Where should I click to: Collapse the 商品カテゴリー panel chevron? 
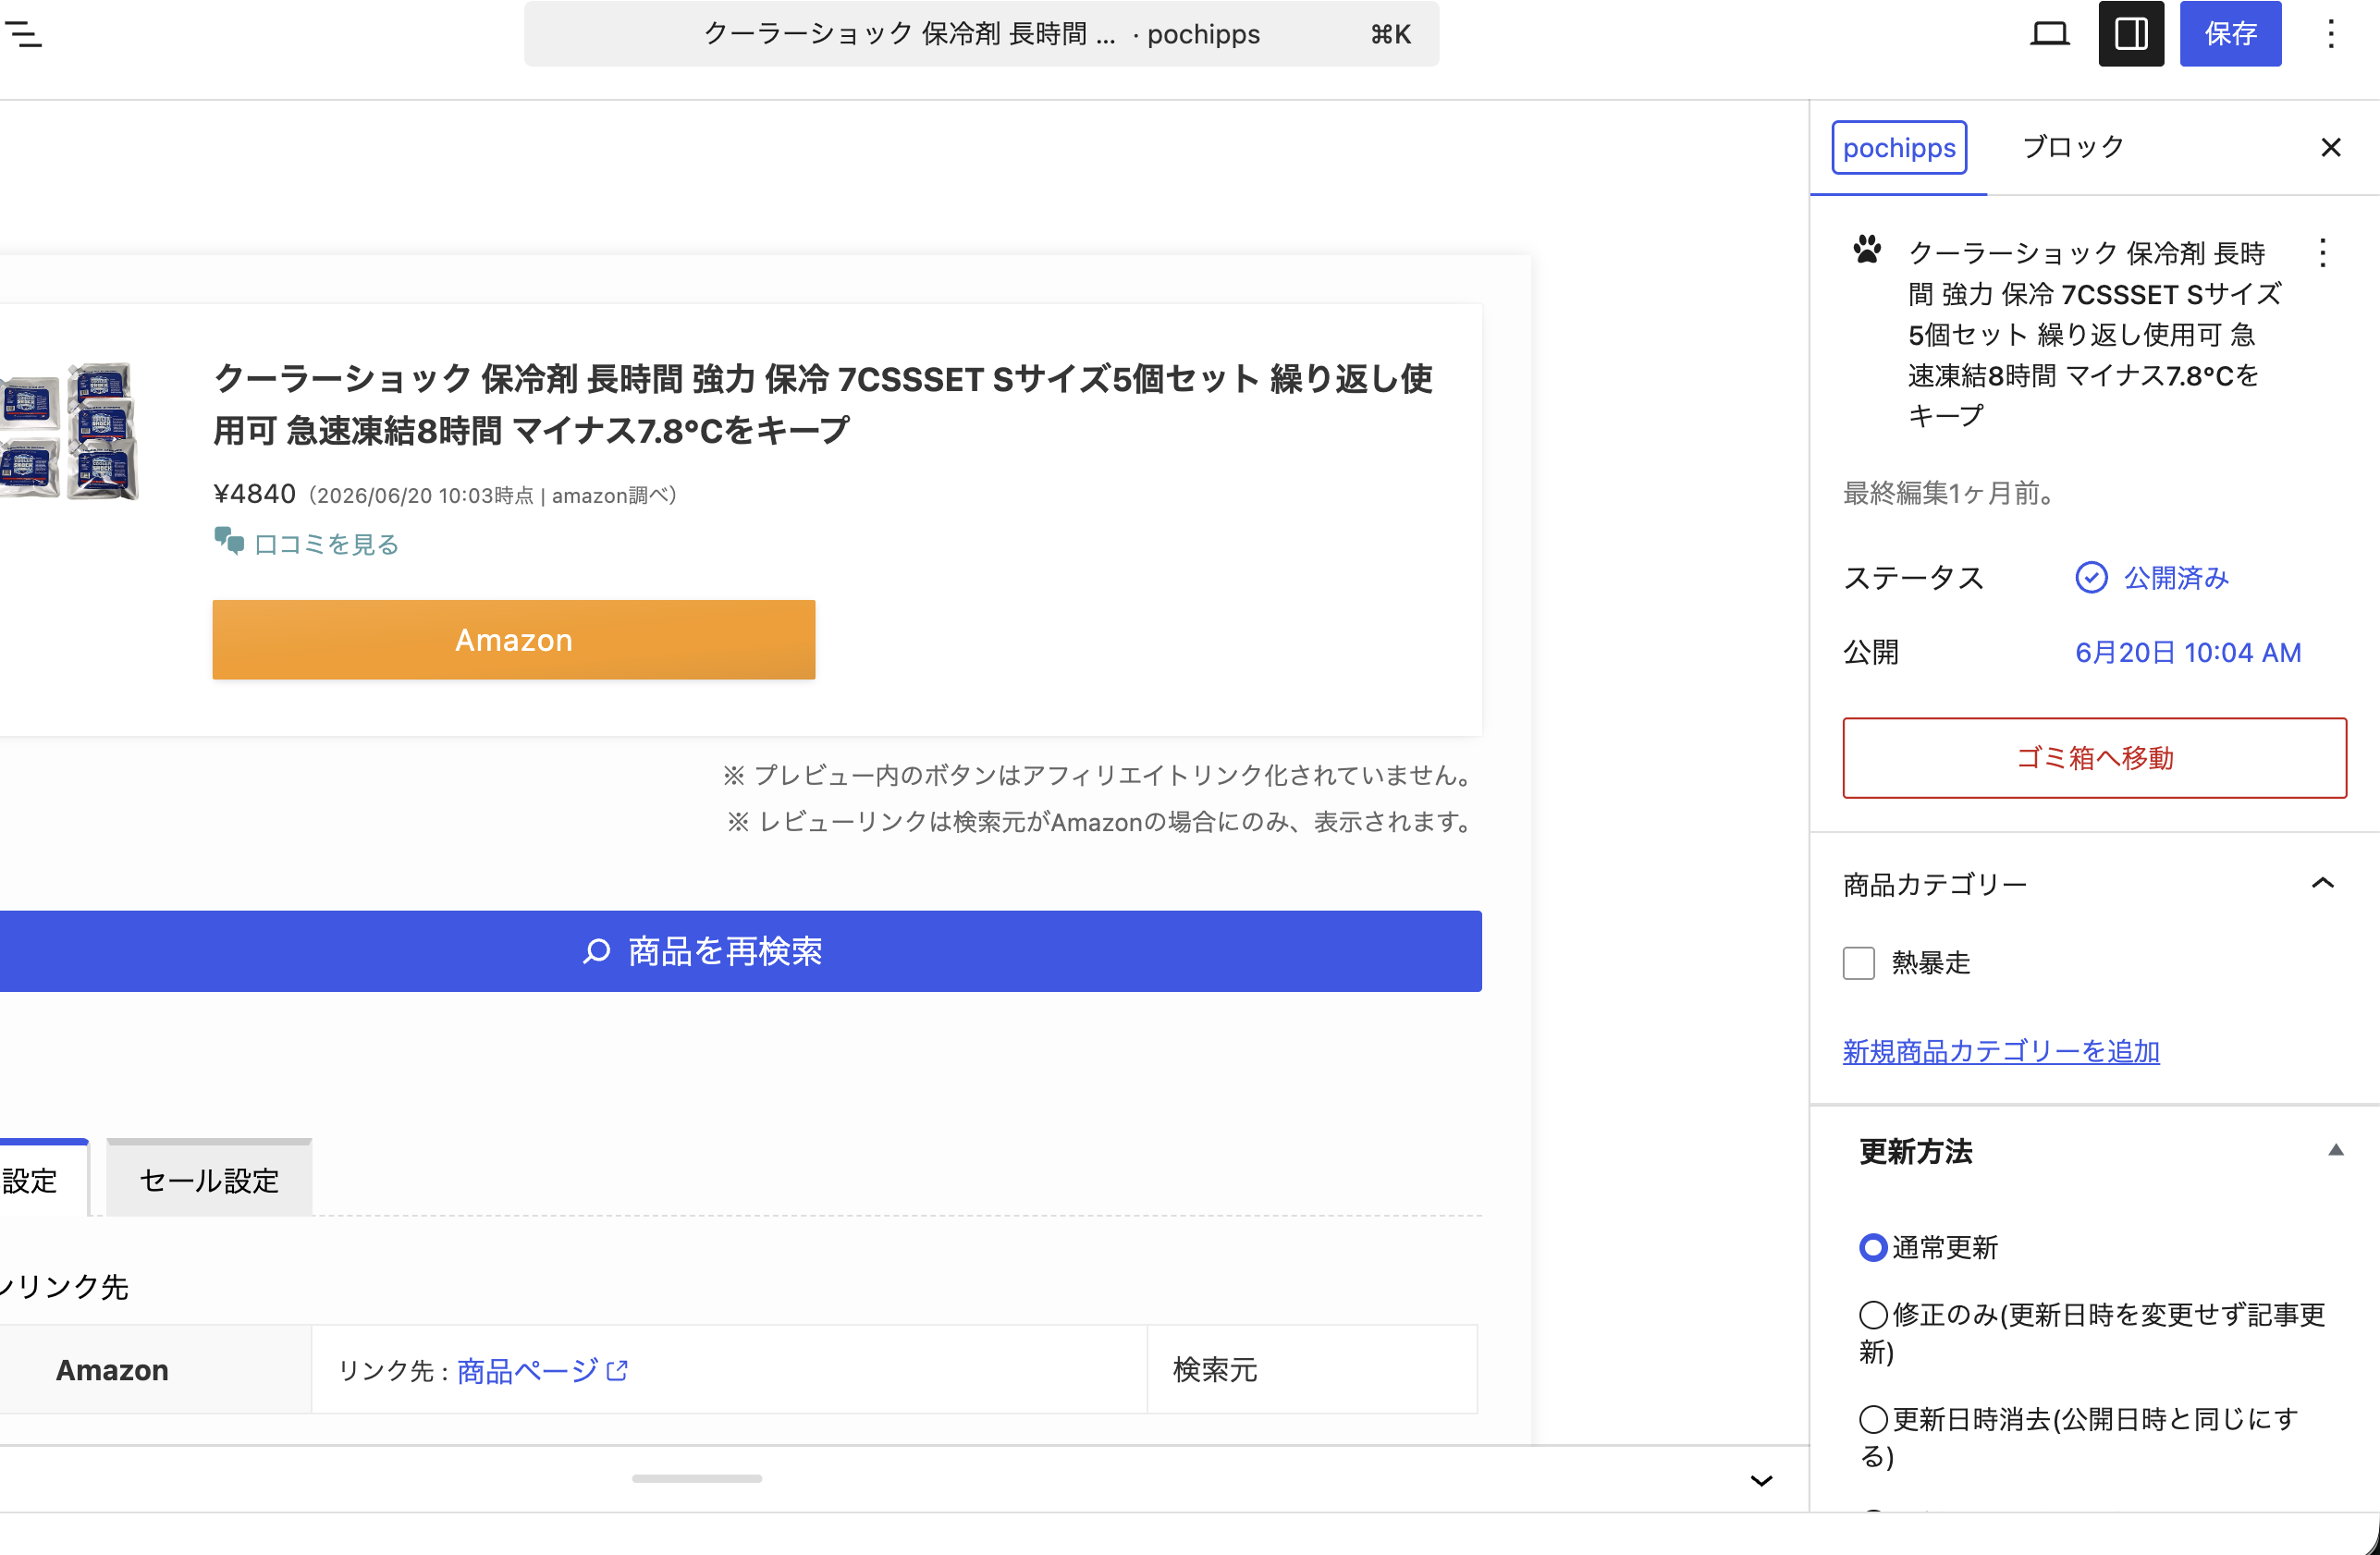click(x=2322, y=883)
